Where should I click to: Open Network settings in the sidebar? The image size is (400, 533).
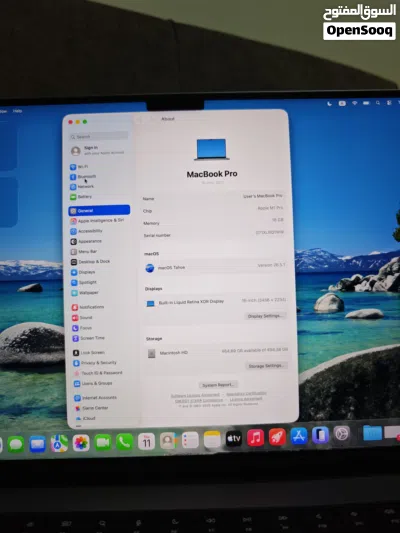82,187
